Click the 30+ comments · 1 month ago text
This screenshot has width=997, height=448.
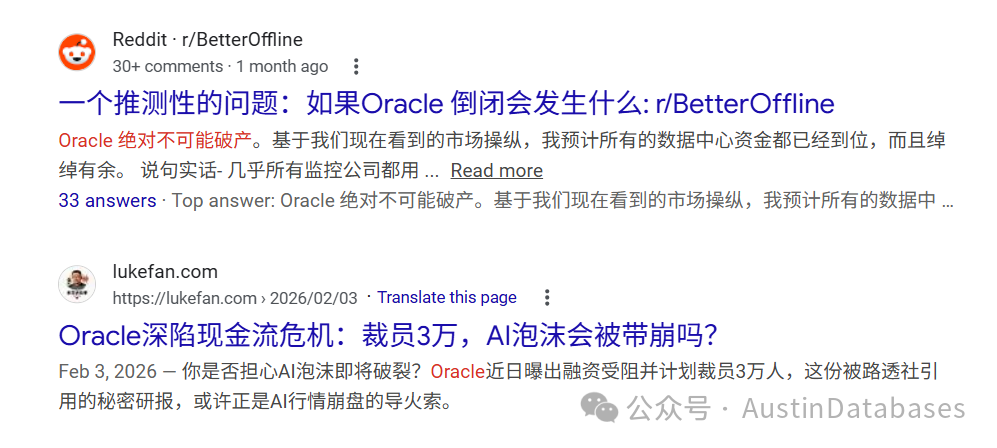point(220,66)
